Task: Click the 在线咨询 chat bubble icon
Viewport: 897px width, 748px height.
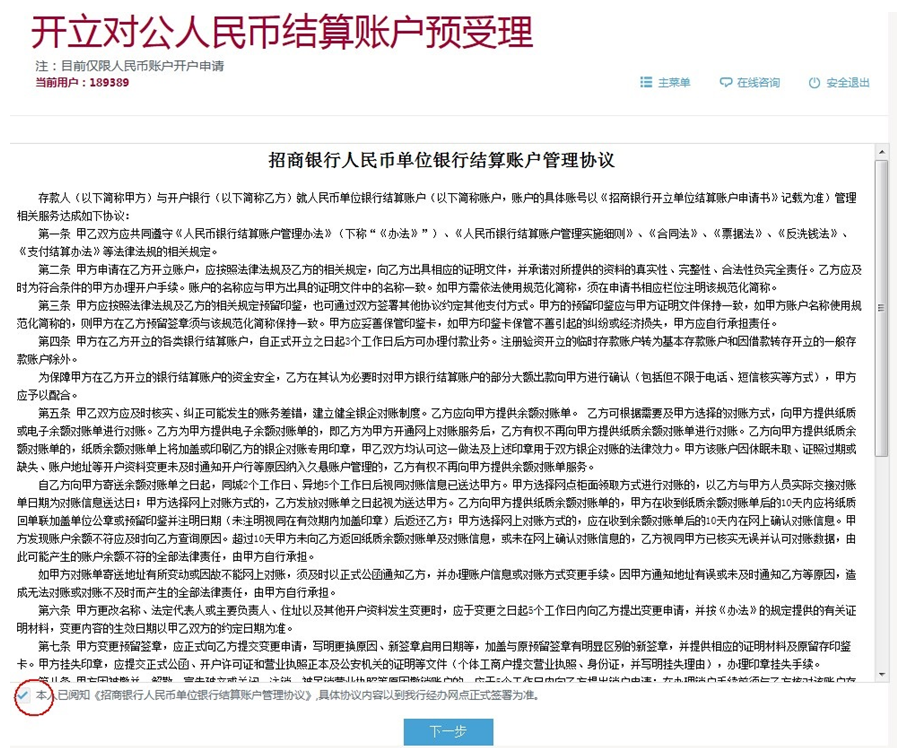Action: (726, 83)
